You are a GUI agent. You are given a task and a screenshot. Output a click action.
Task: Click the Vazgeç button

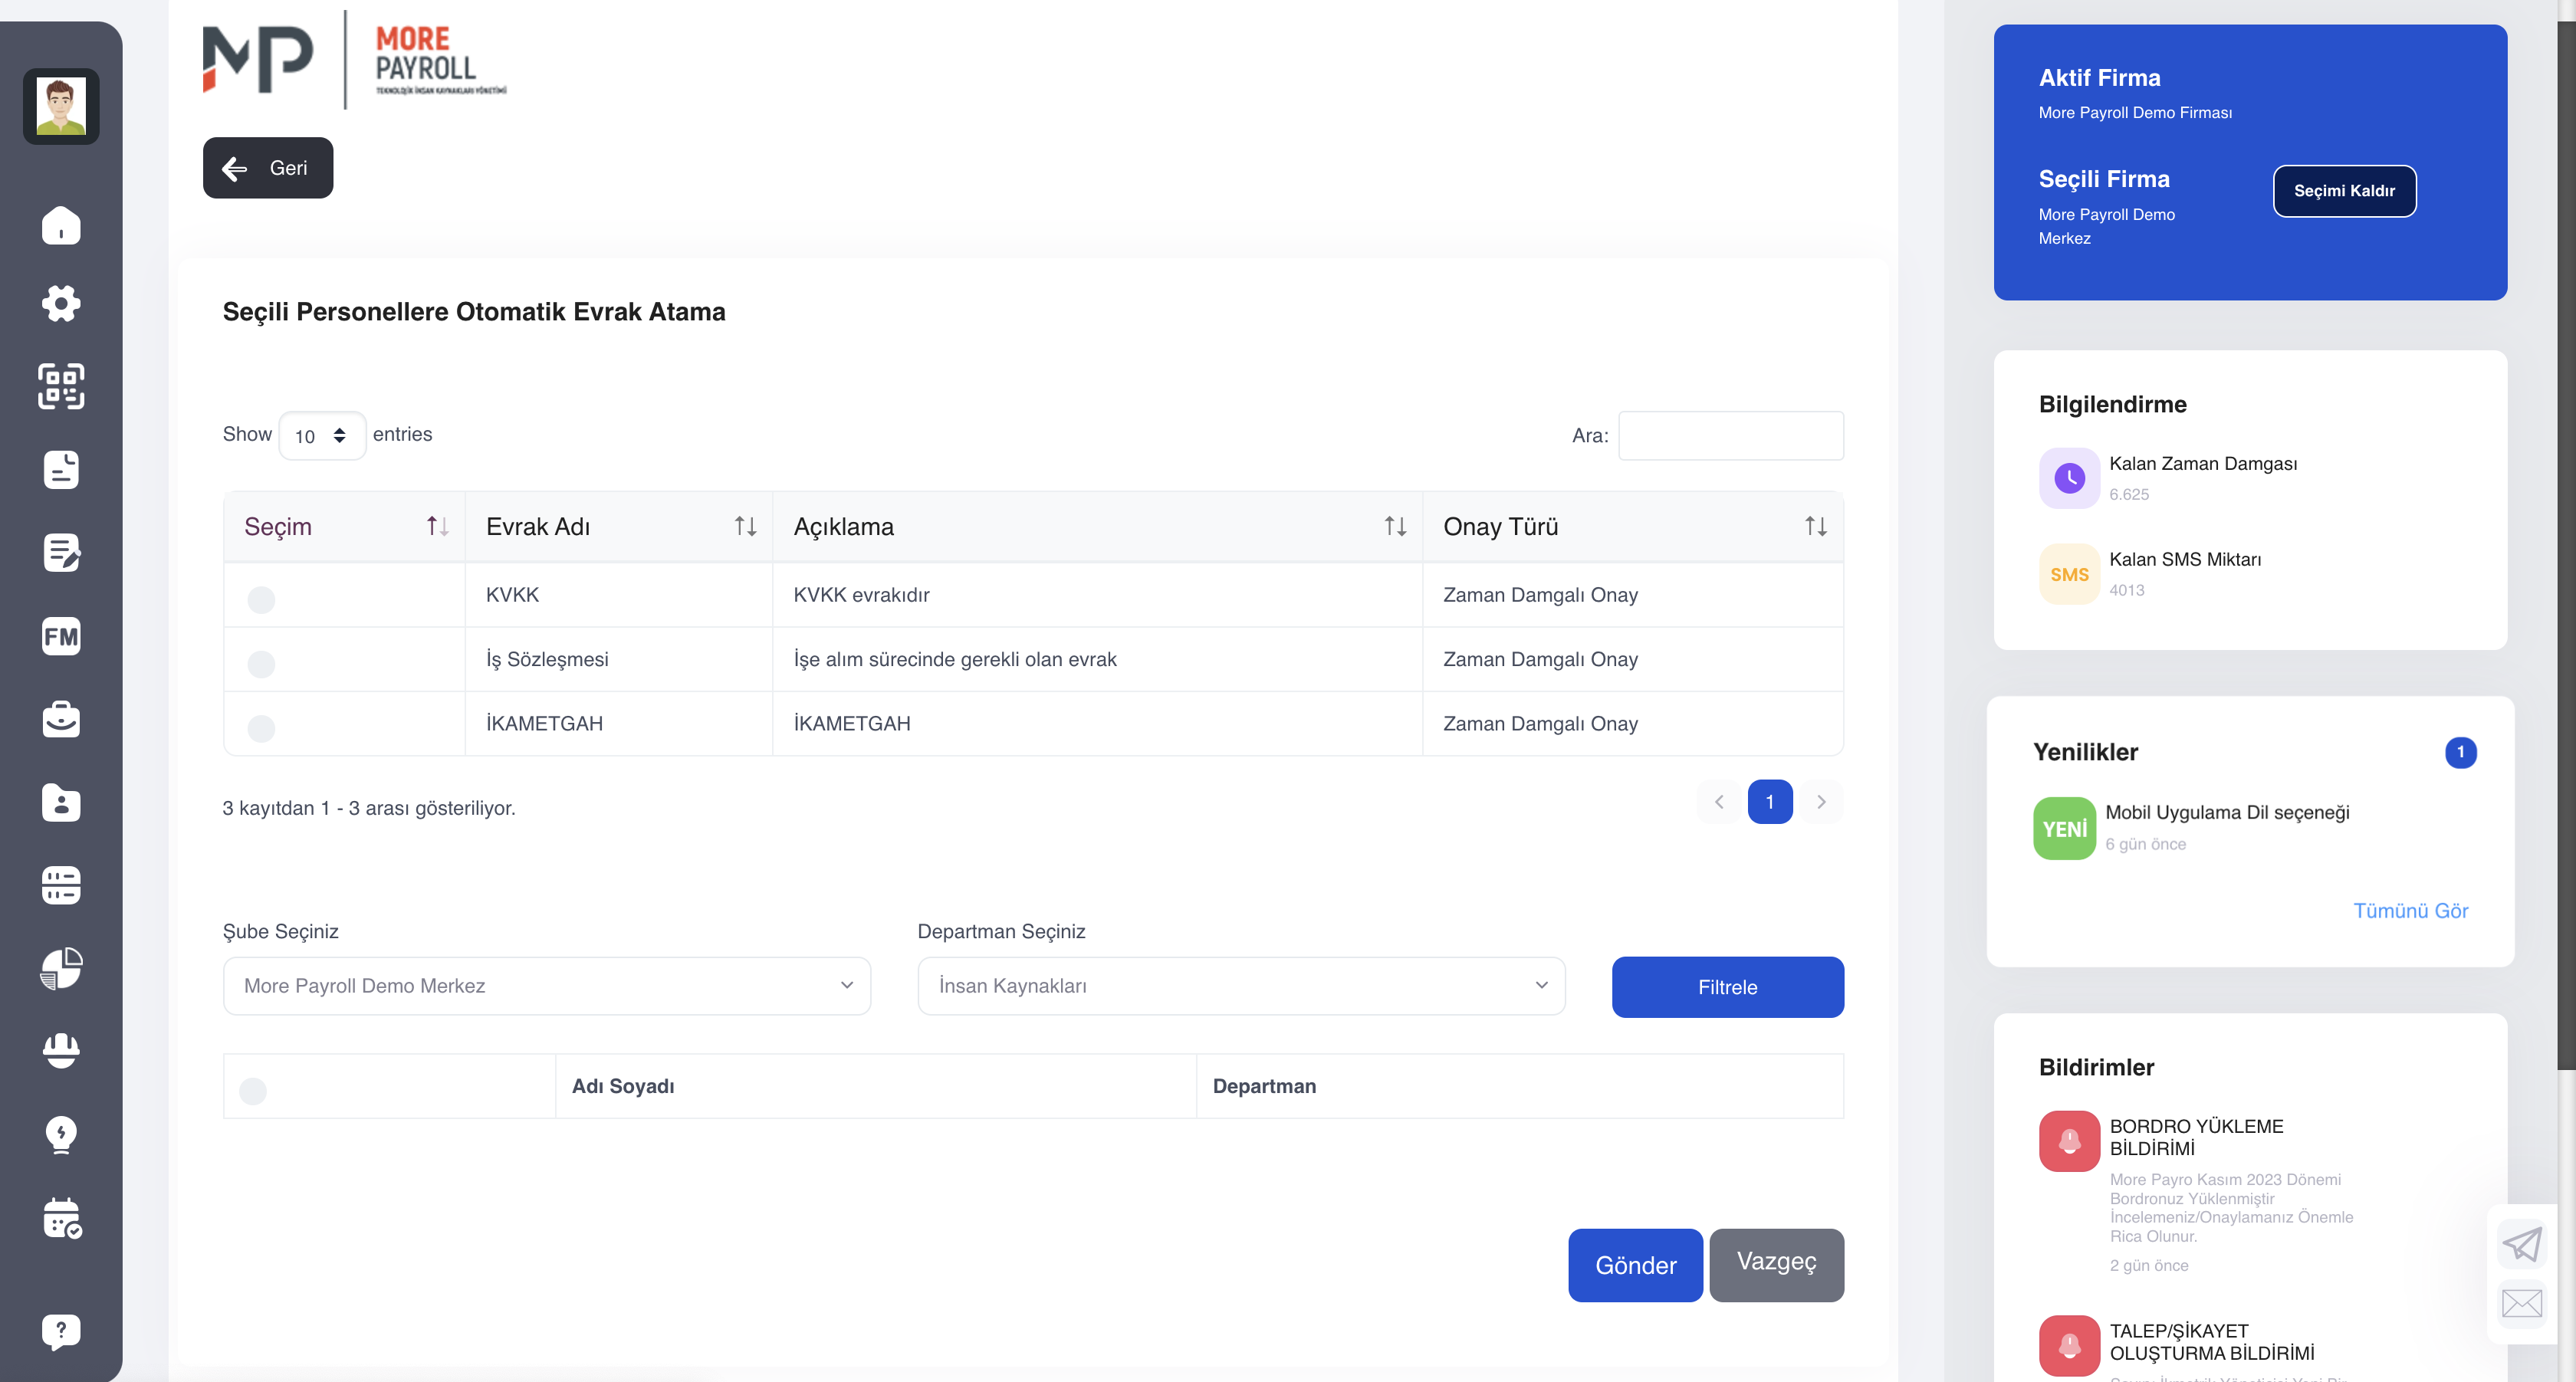click(x=1776, y=1265)
